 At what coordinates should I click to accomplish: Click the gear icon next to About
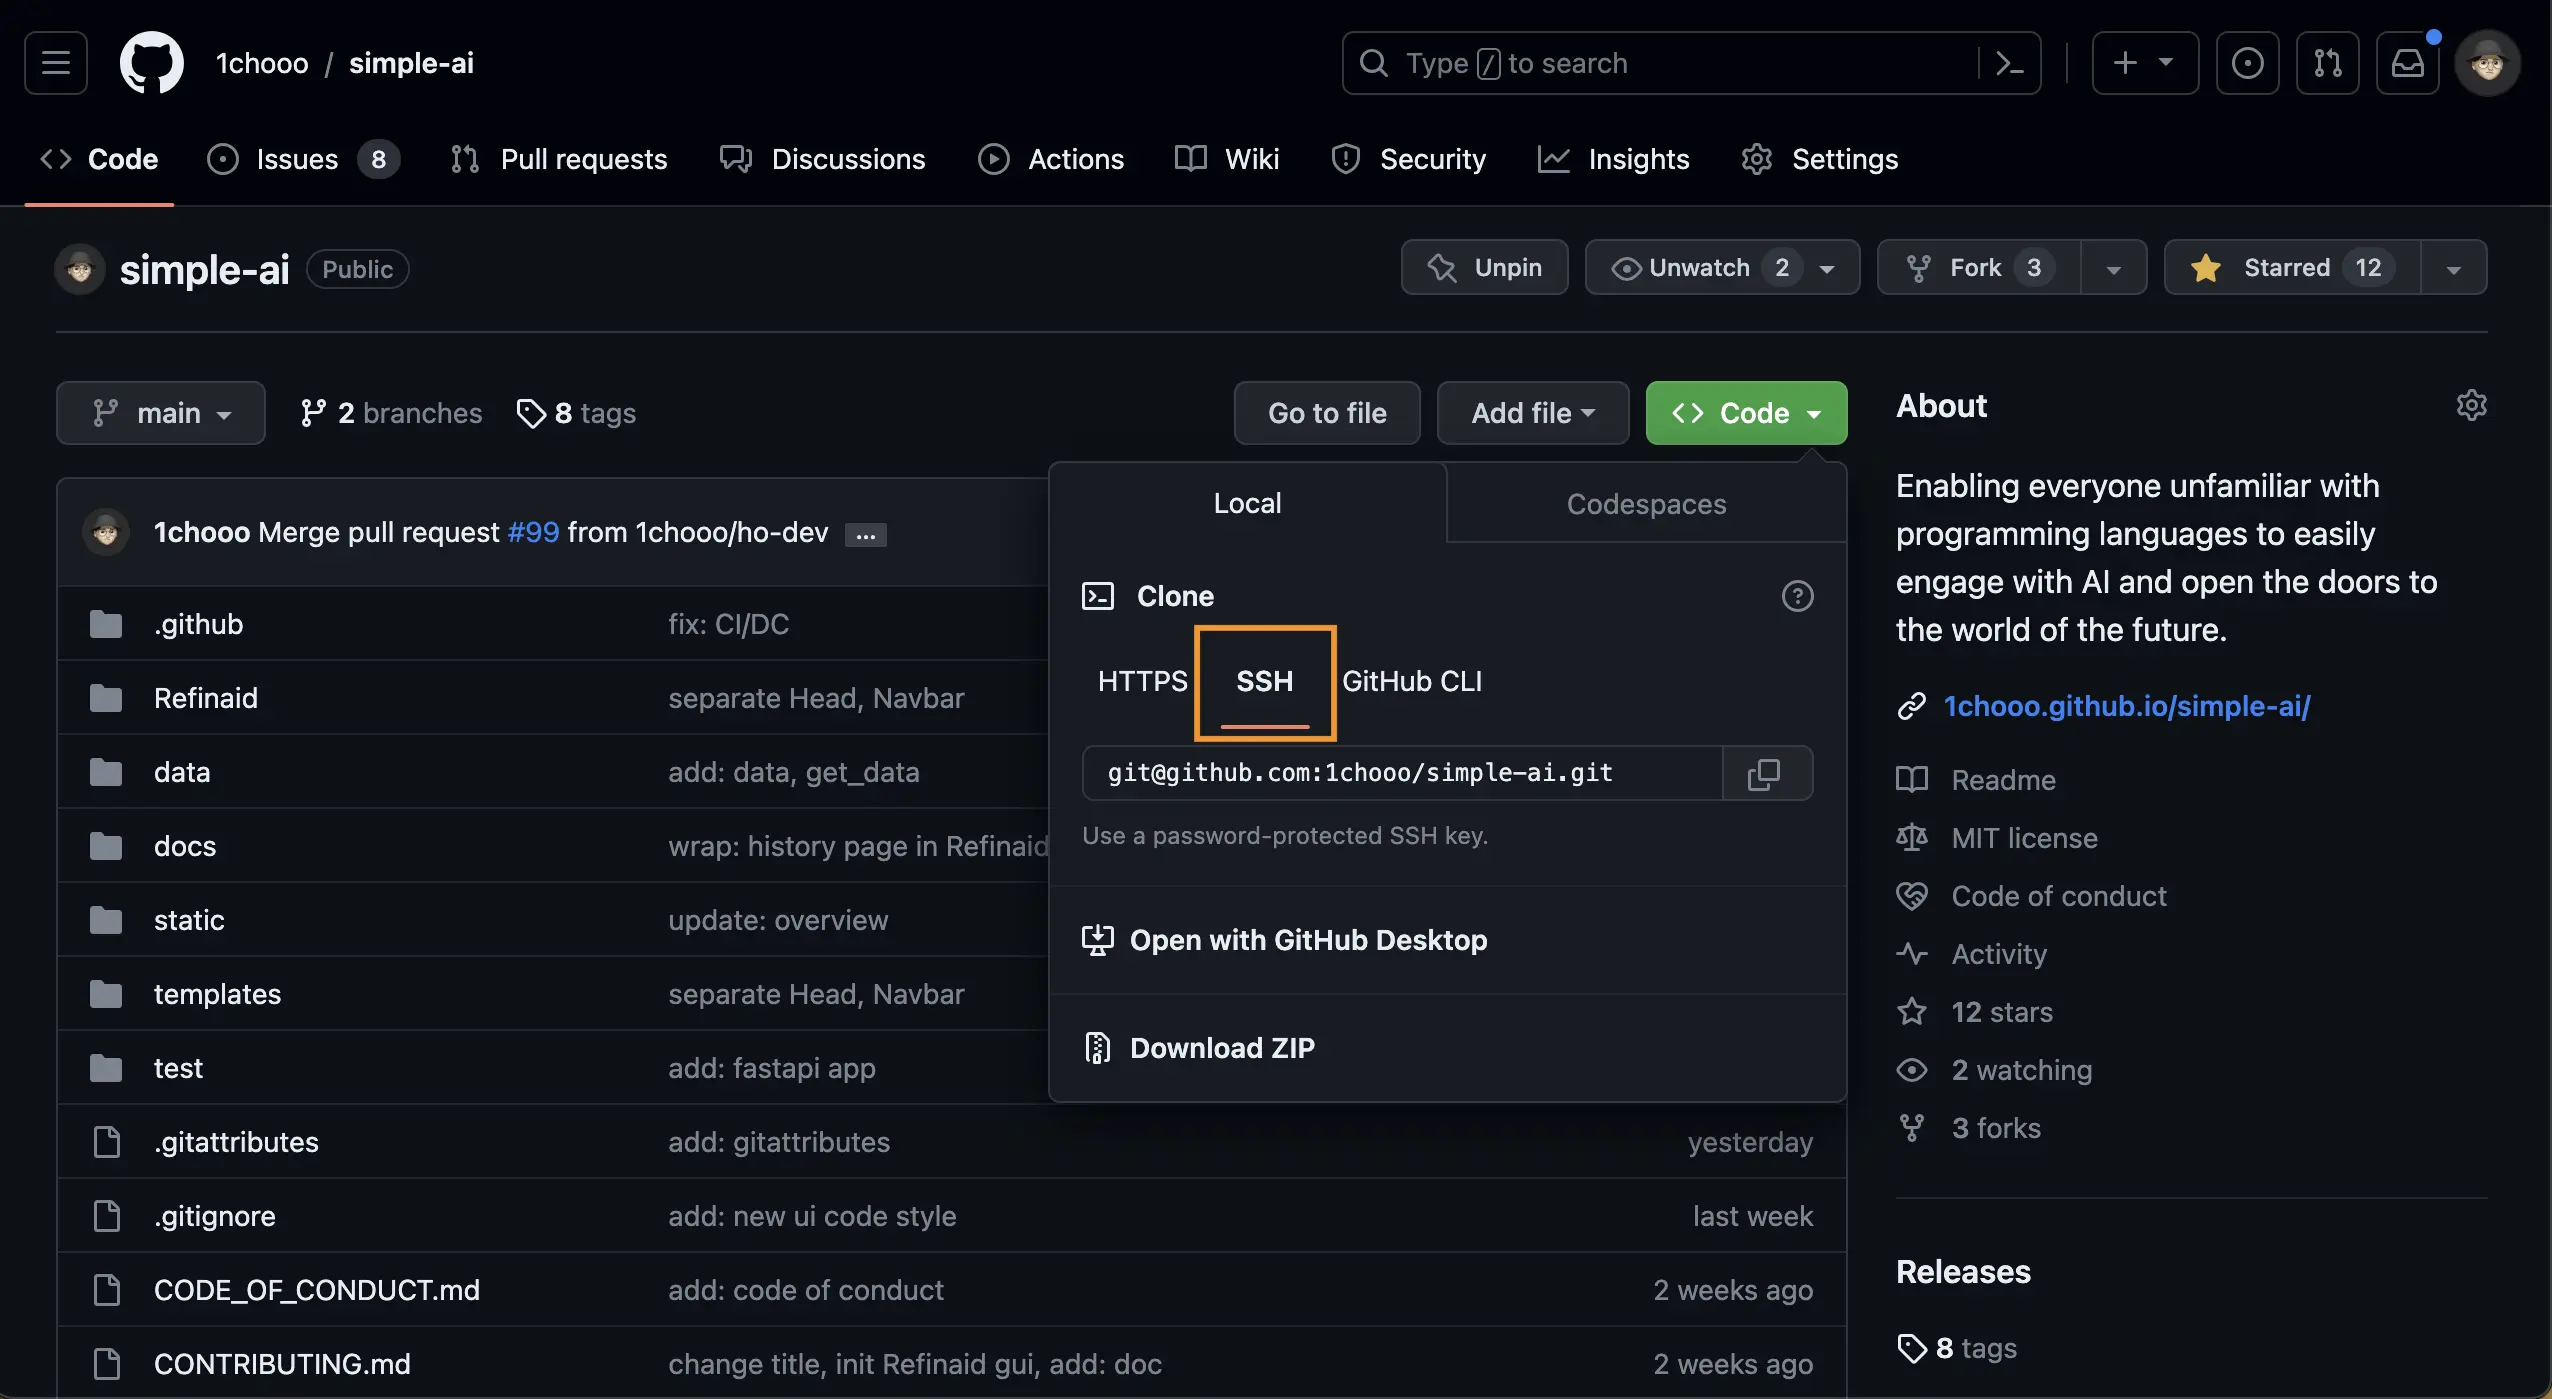pos(2471,405)
